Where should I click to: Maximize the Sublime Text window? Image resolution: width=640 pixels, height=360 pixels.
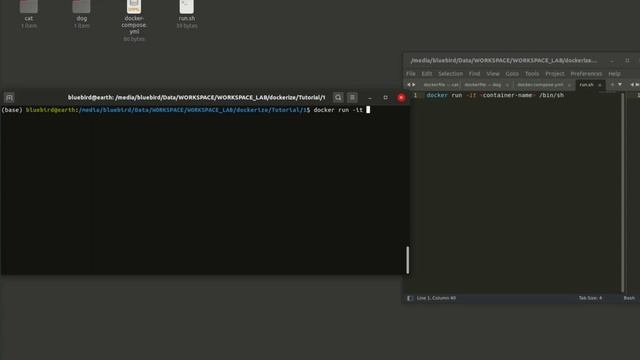[x=627, y=61]
